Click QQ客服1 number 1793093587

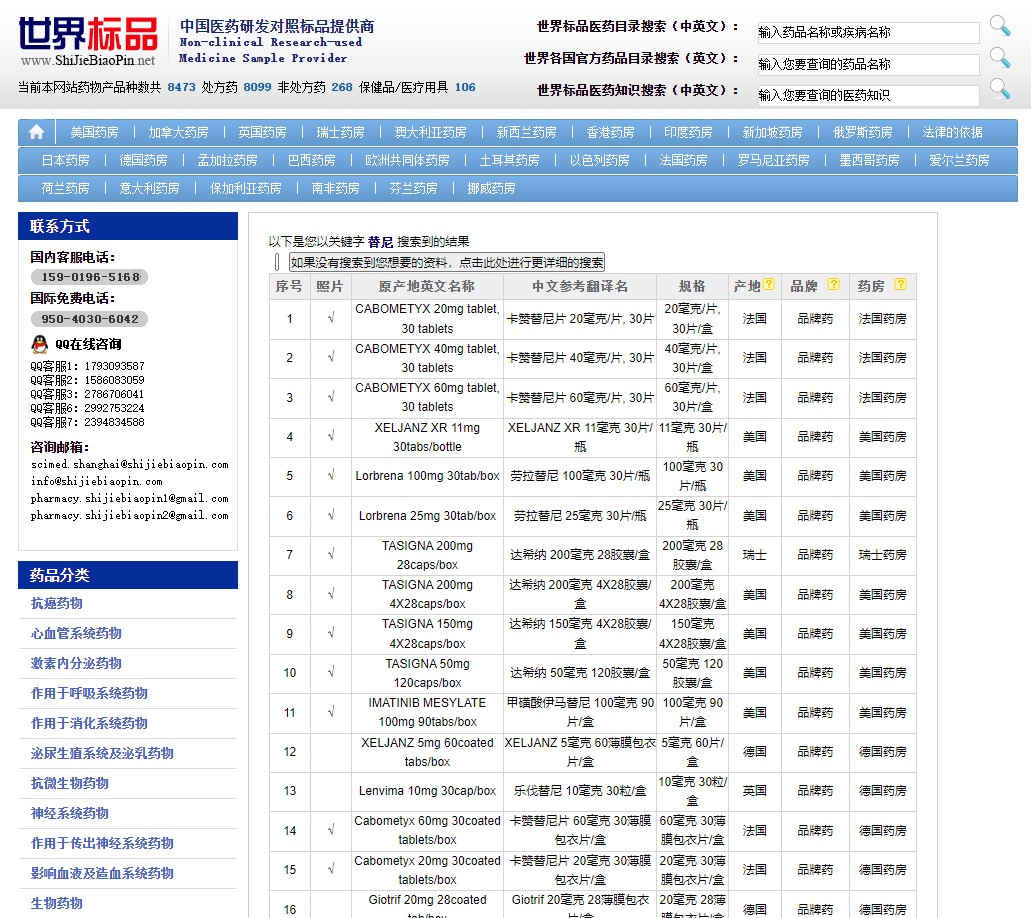114,366
